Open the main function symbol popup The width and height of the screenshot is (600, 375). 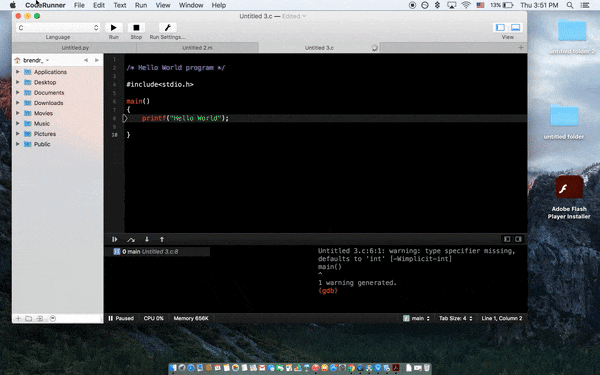point(417,318)
